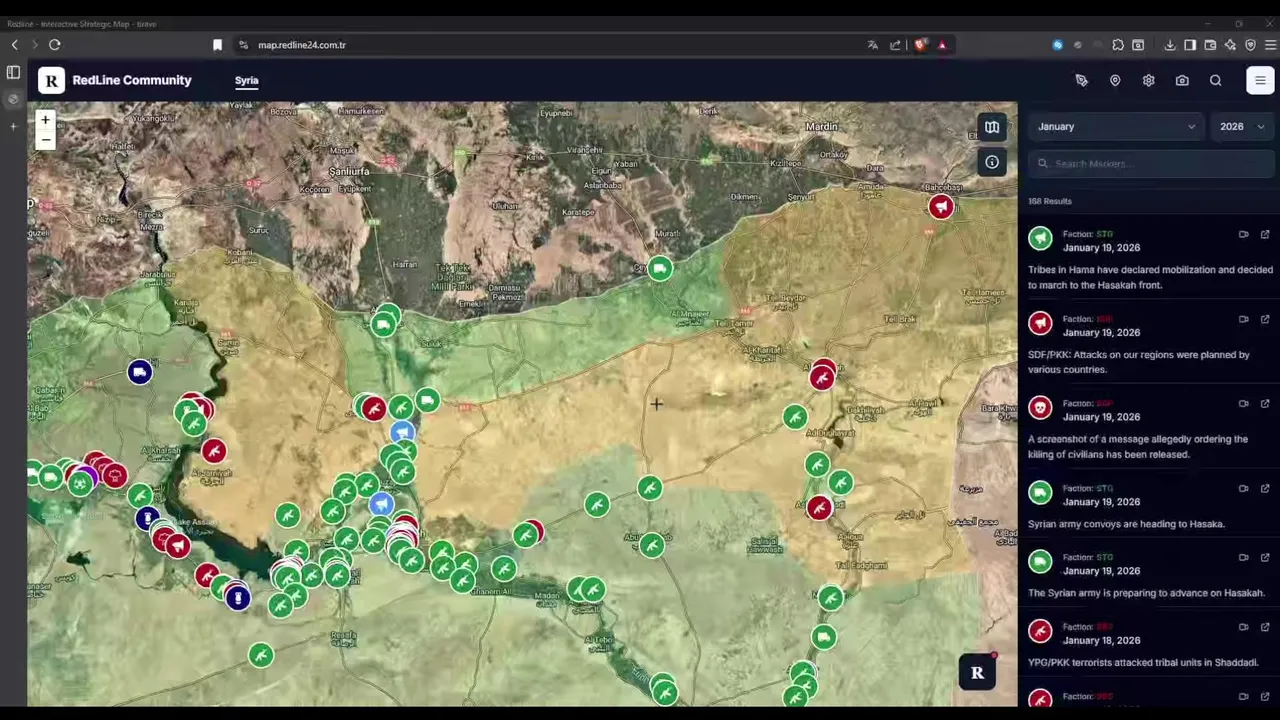
Task: Bookmark this page icon in address bar
Action: (217, 45)
